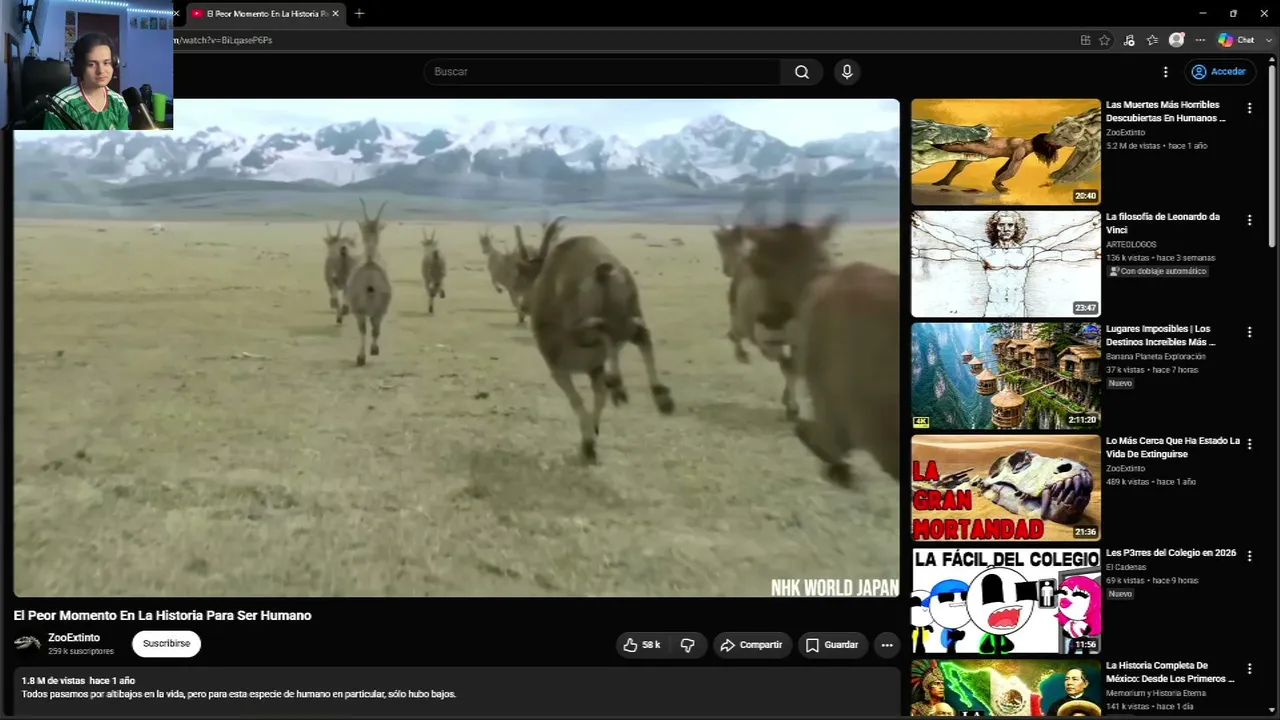The image size is (1280, 720).
Task: Open Memorium y Historia Eterna channel name
Action: pyautogui.click(x=1156, y=693)
